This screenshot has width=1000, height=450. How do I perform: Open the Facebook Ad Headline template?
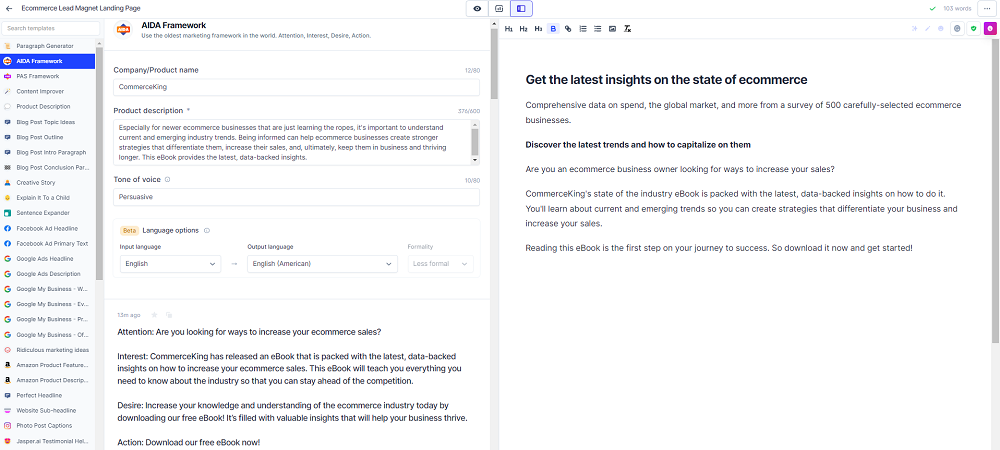(48, 228)
